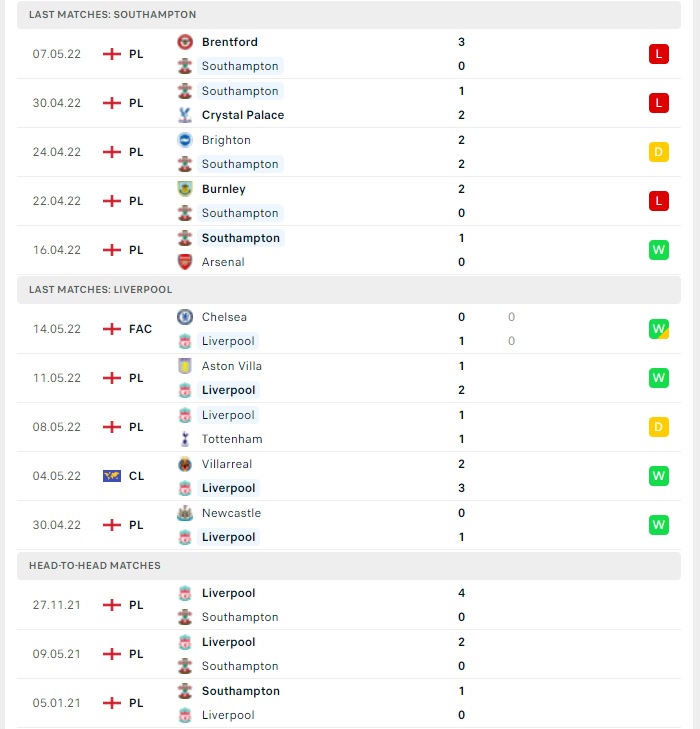Click the Crystal Palace crest icon
Image resolution: width=700 pixels, height=729 pixels.
[x=185, y=115]
